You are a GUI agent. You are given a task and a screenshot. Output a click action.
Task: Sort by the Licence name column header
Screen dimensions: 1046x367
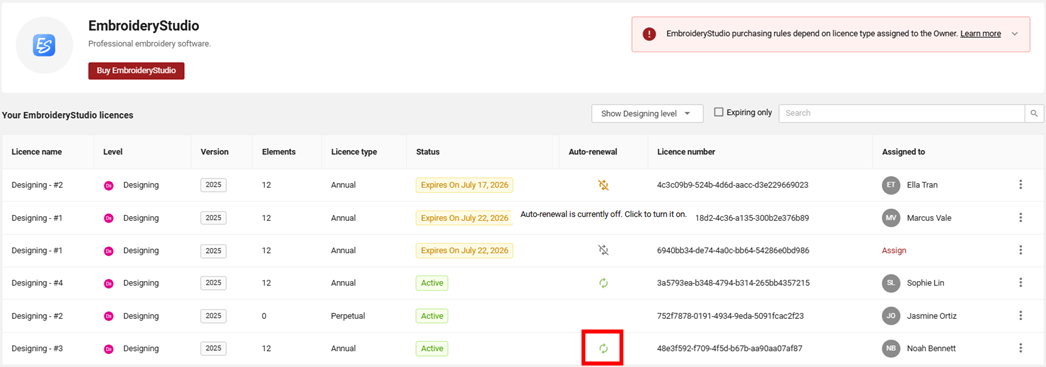click(37, 151)
